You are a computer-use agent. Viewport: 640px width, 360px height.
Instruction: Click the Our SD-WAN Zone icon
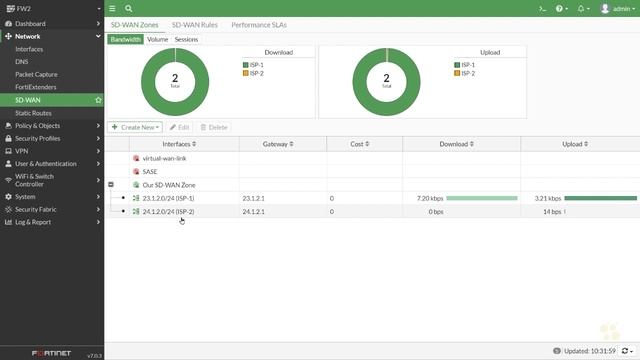136,185
